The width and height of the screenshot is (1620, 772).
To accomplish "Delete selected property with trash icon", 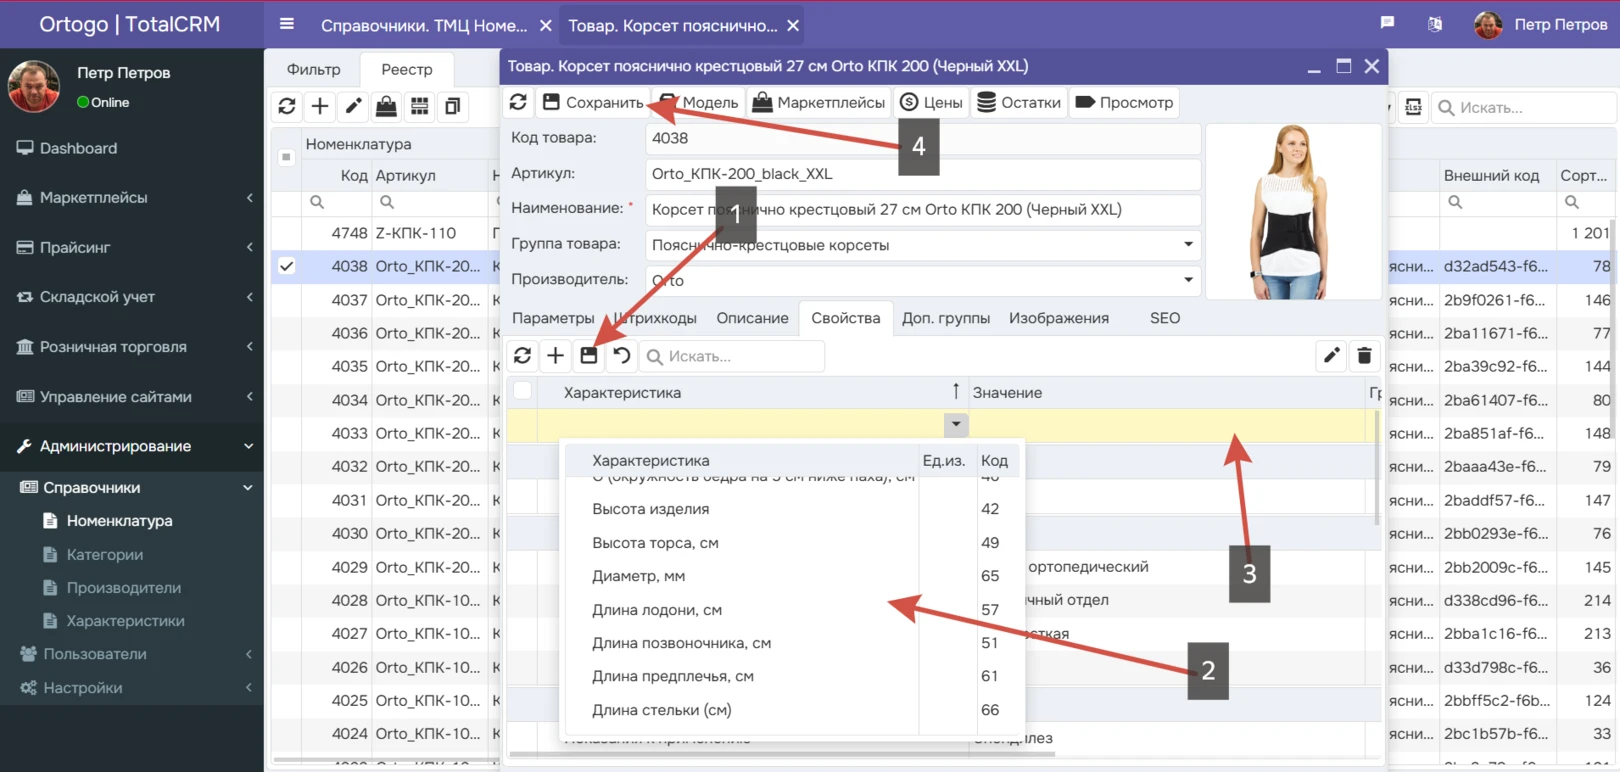I will pyautogui.click(x=1364, y=355).
